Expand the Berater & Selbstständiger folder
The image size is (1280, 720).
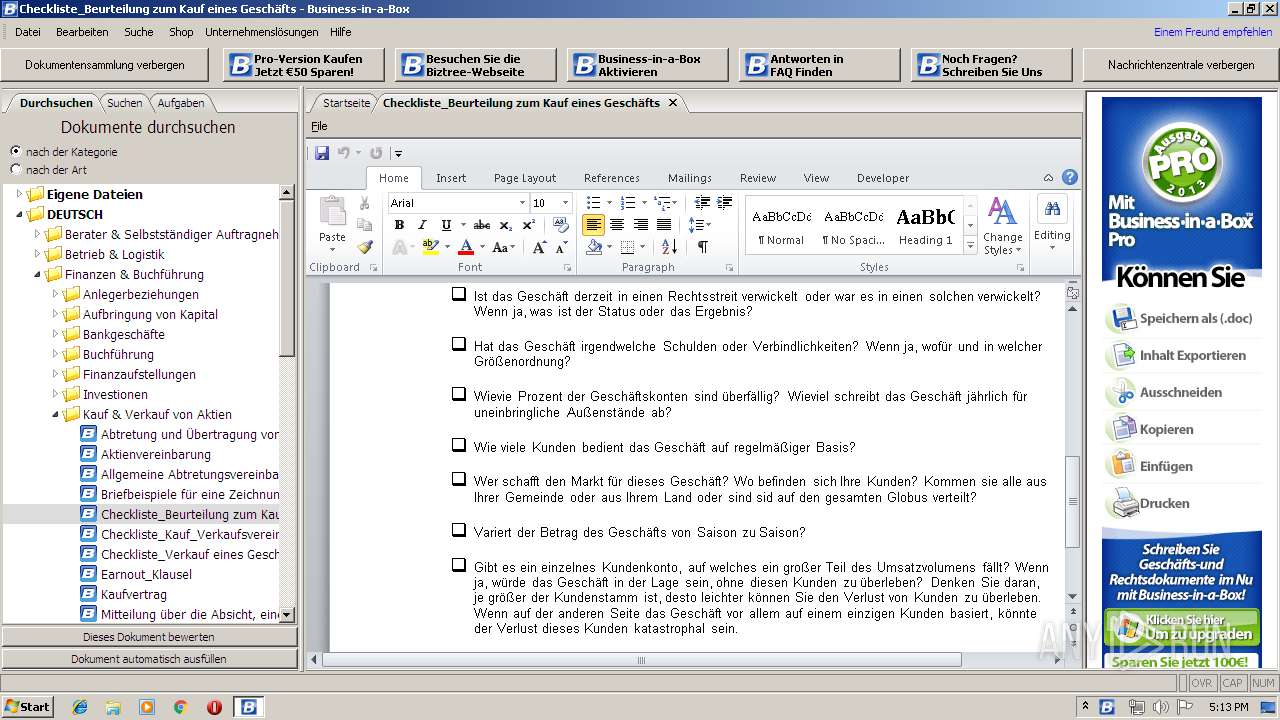38,234
